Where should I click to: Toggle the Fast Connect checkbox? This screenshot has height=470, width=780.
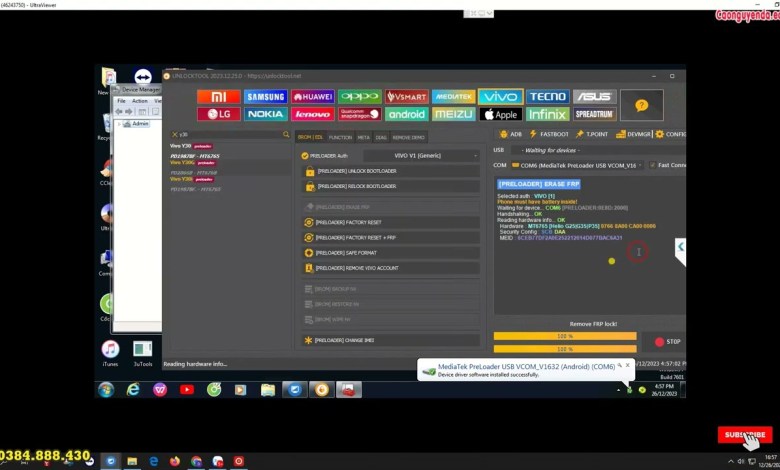tap(653, 165)
